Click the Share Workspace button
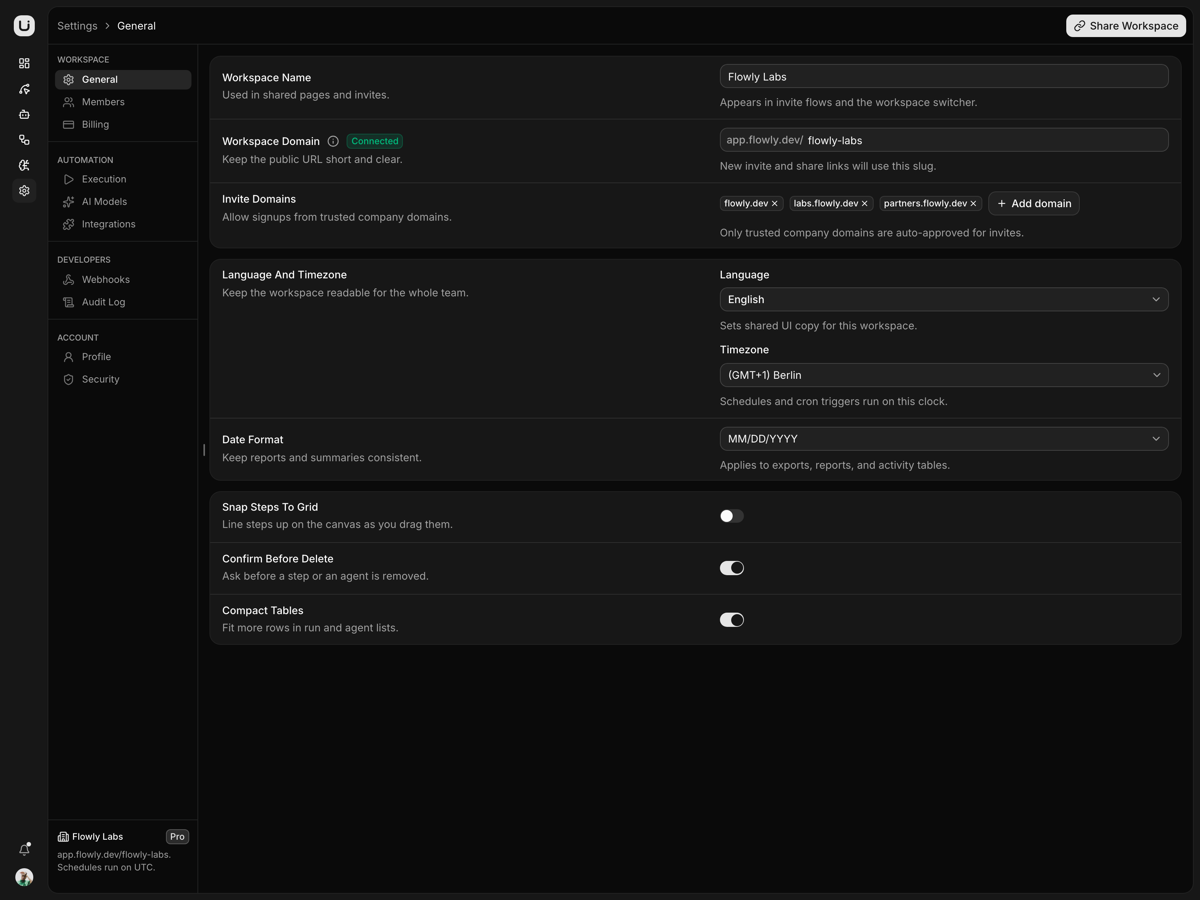1200x900 pixels. click(1126, 26)
